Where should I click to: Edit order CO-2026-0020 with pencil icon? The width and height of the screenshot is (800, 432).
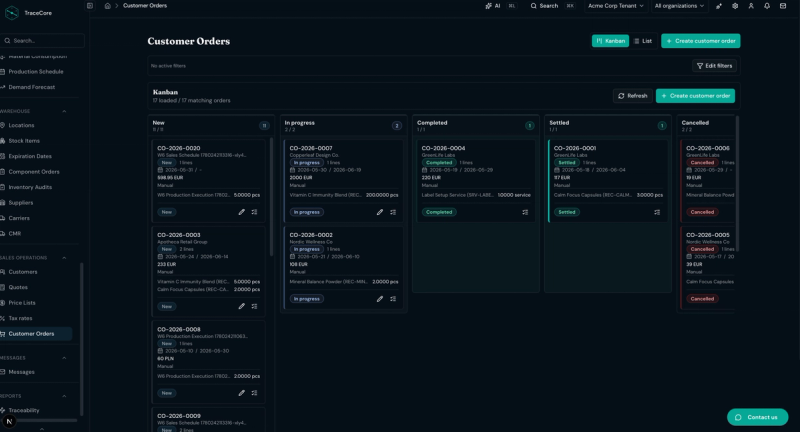(242, 212)
